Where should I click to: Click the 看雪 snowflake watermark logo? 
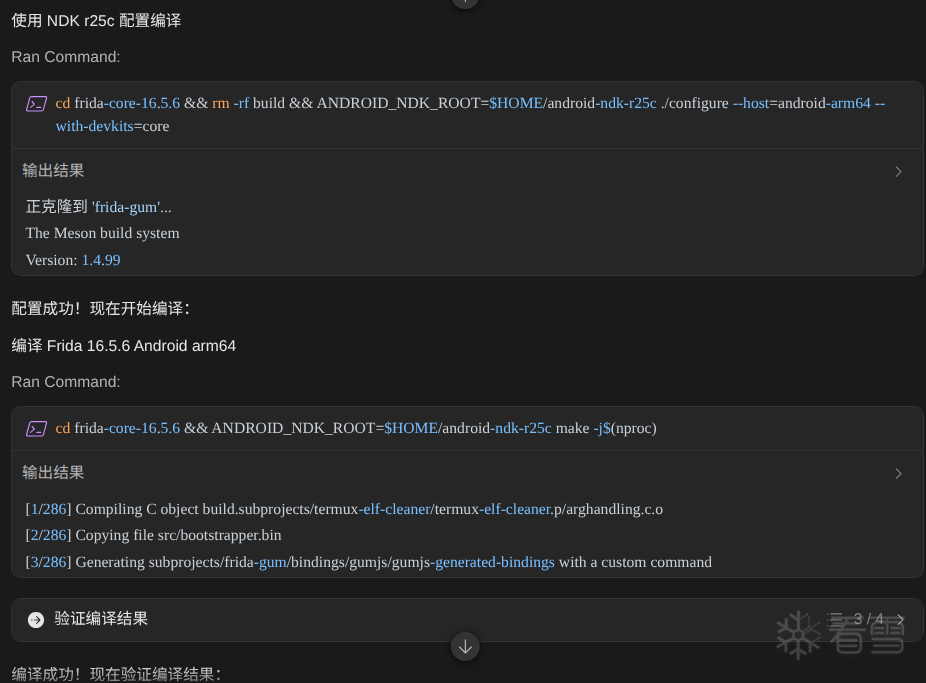798,635
